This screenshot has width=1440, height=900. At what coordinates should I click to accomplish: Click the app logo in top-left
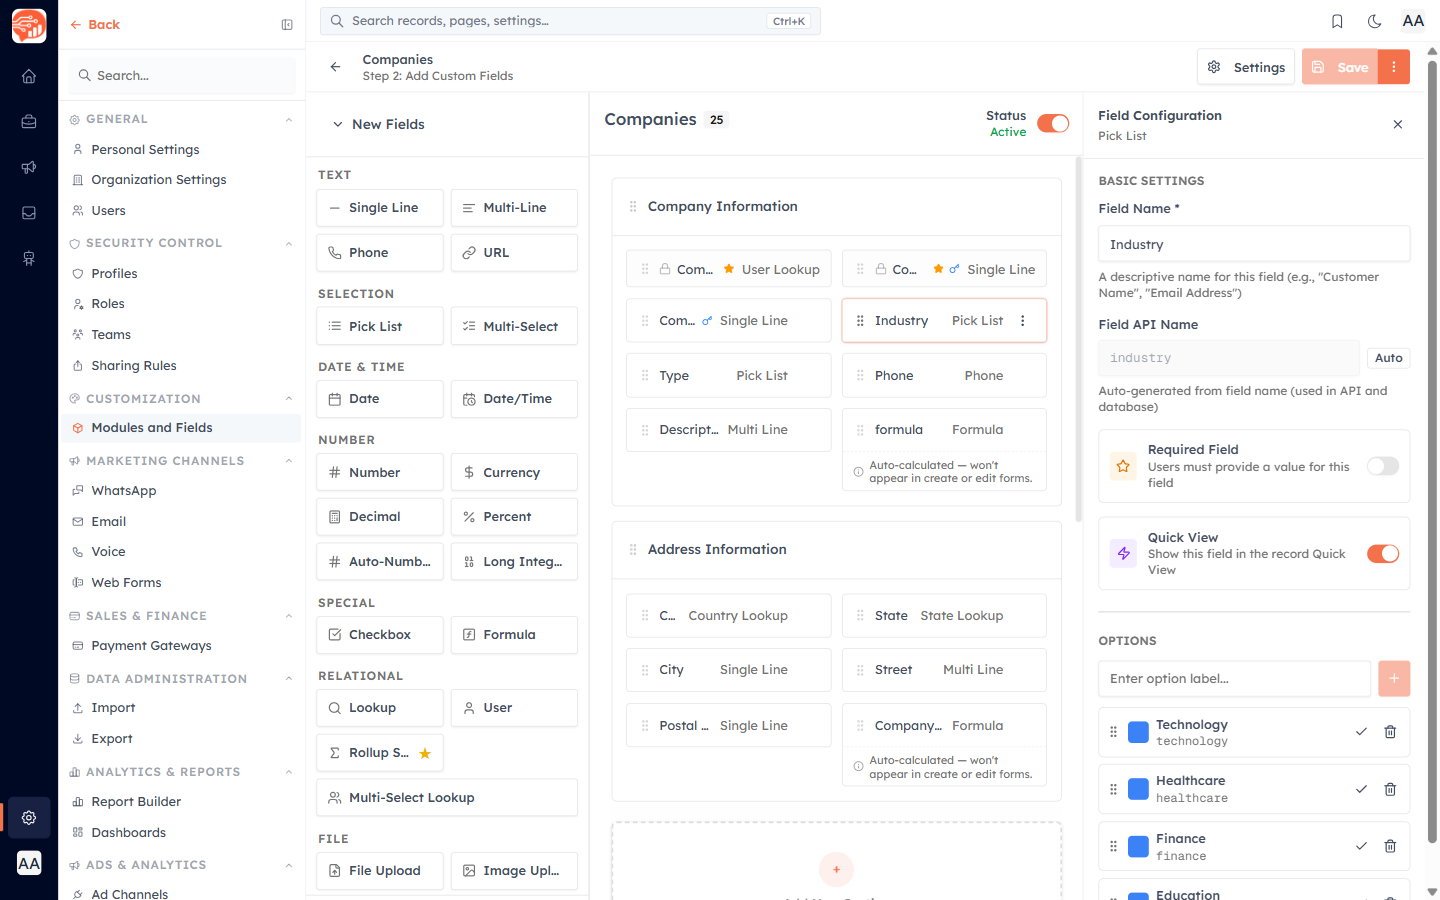[29, 26]
